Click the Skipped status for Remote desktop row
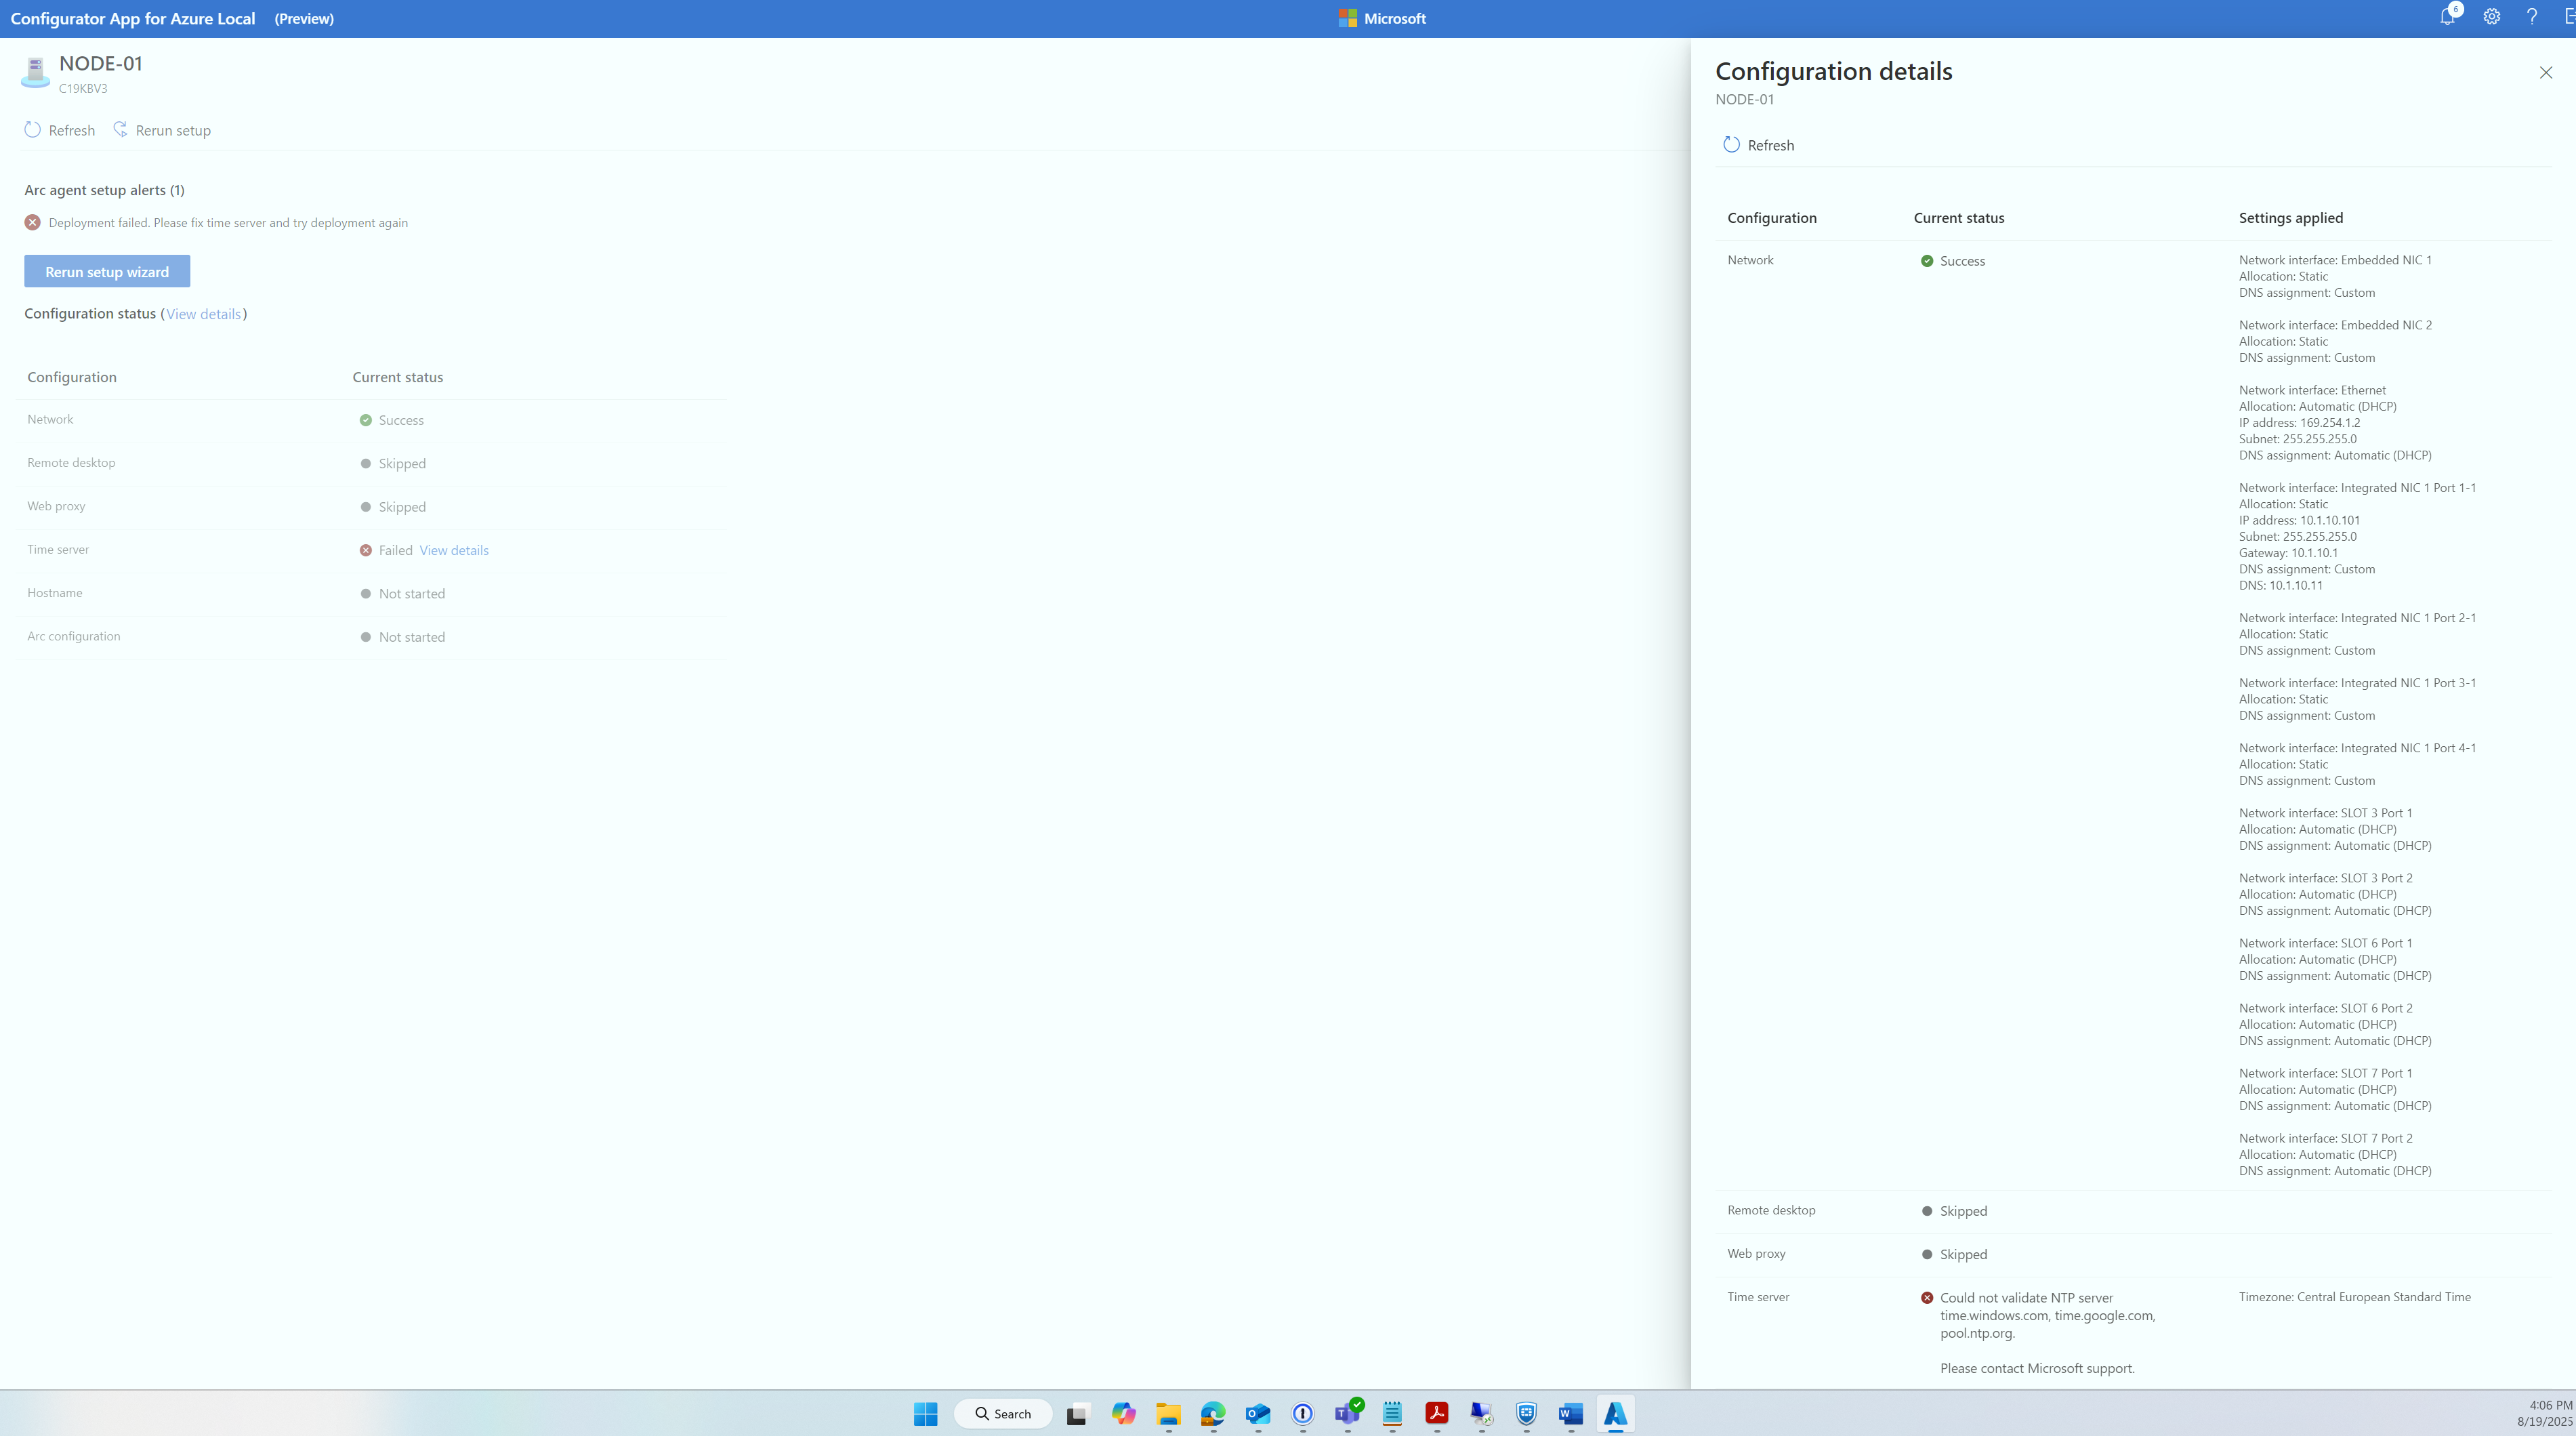The height and width of the screenshot is (1436, 2576). pos(393,463)
